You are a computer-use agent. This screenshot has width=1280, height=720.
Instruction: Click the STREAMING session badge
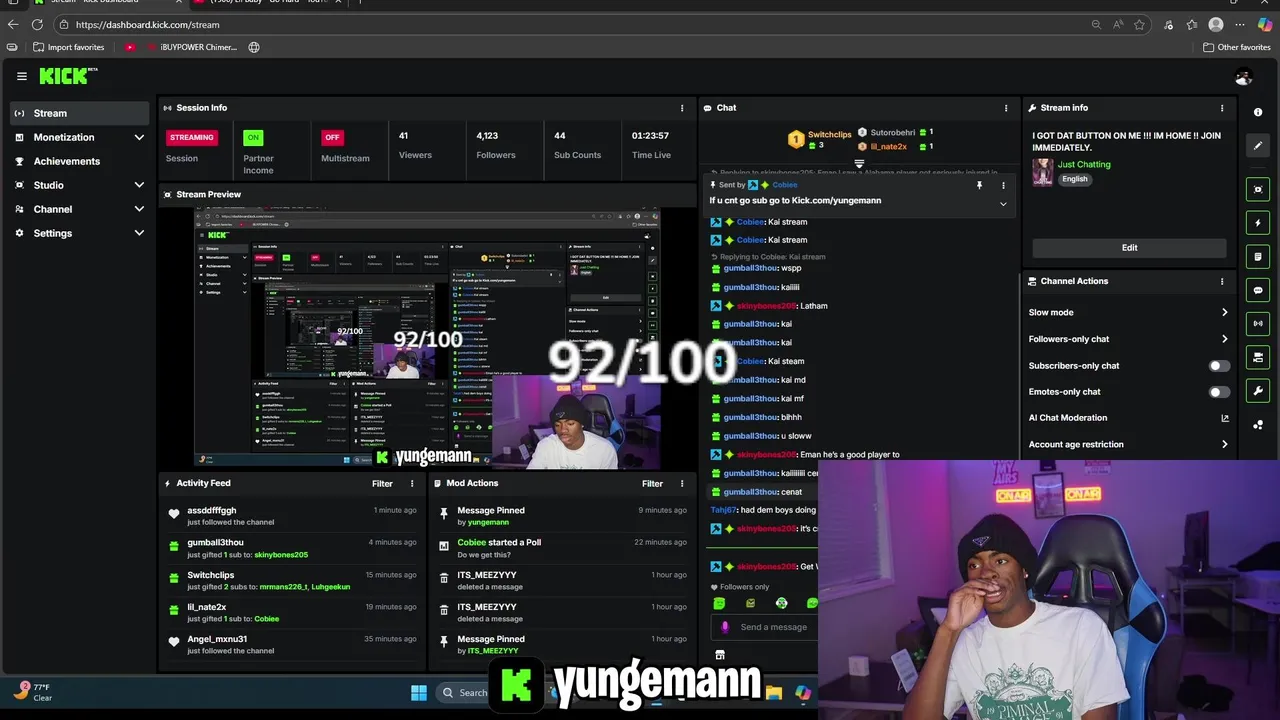[x=191, y=137]
